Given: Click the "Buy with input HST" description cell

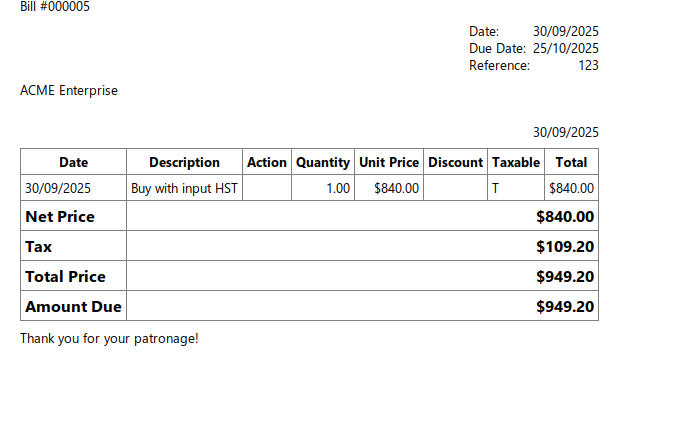Looking at the screenshot, I should [184, 187].
